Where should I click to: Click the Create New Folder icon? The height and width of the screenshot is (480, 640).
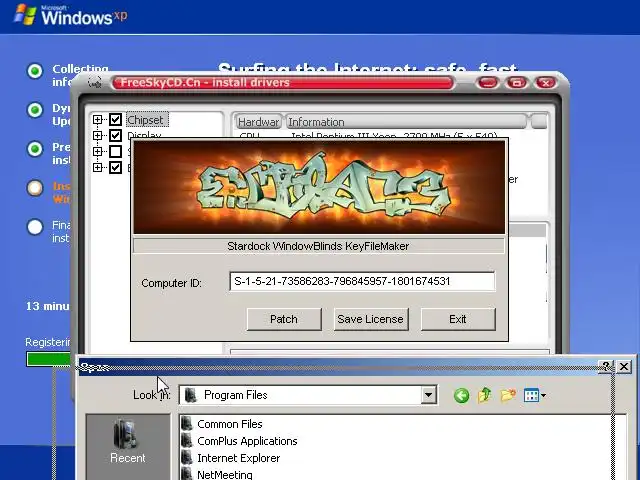click(508, 395)
